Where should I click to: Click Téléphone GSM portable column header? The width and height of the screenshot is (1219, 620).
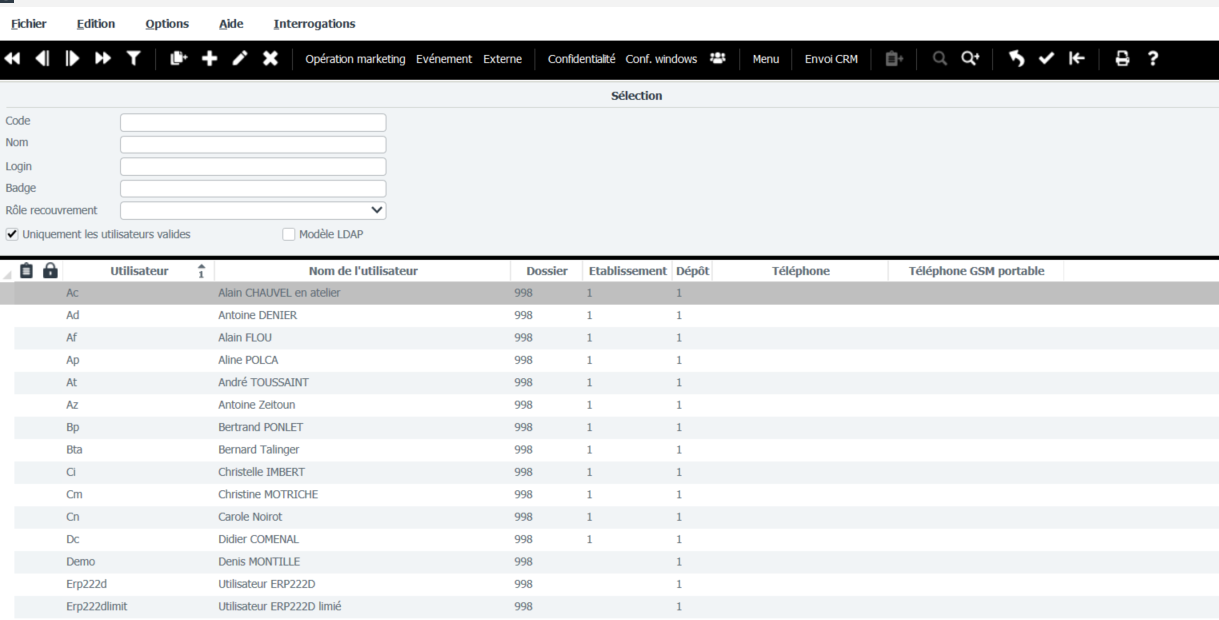tap(976, 271)
